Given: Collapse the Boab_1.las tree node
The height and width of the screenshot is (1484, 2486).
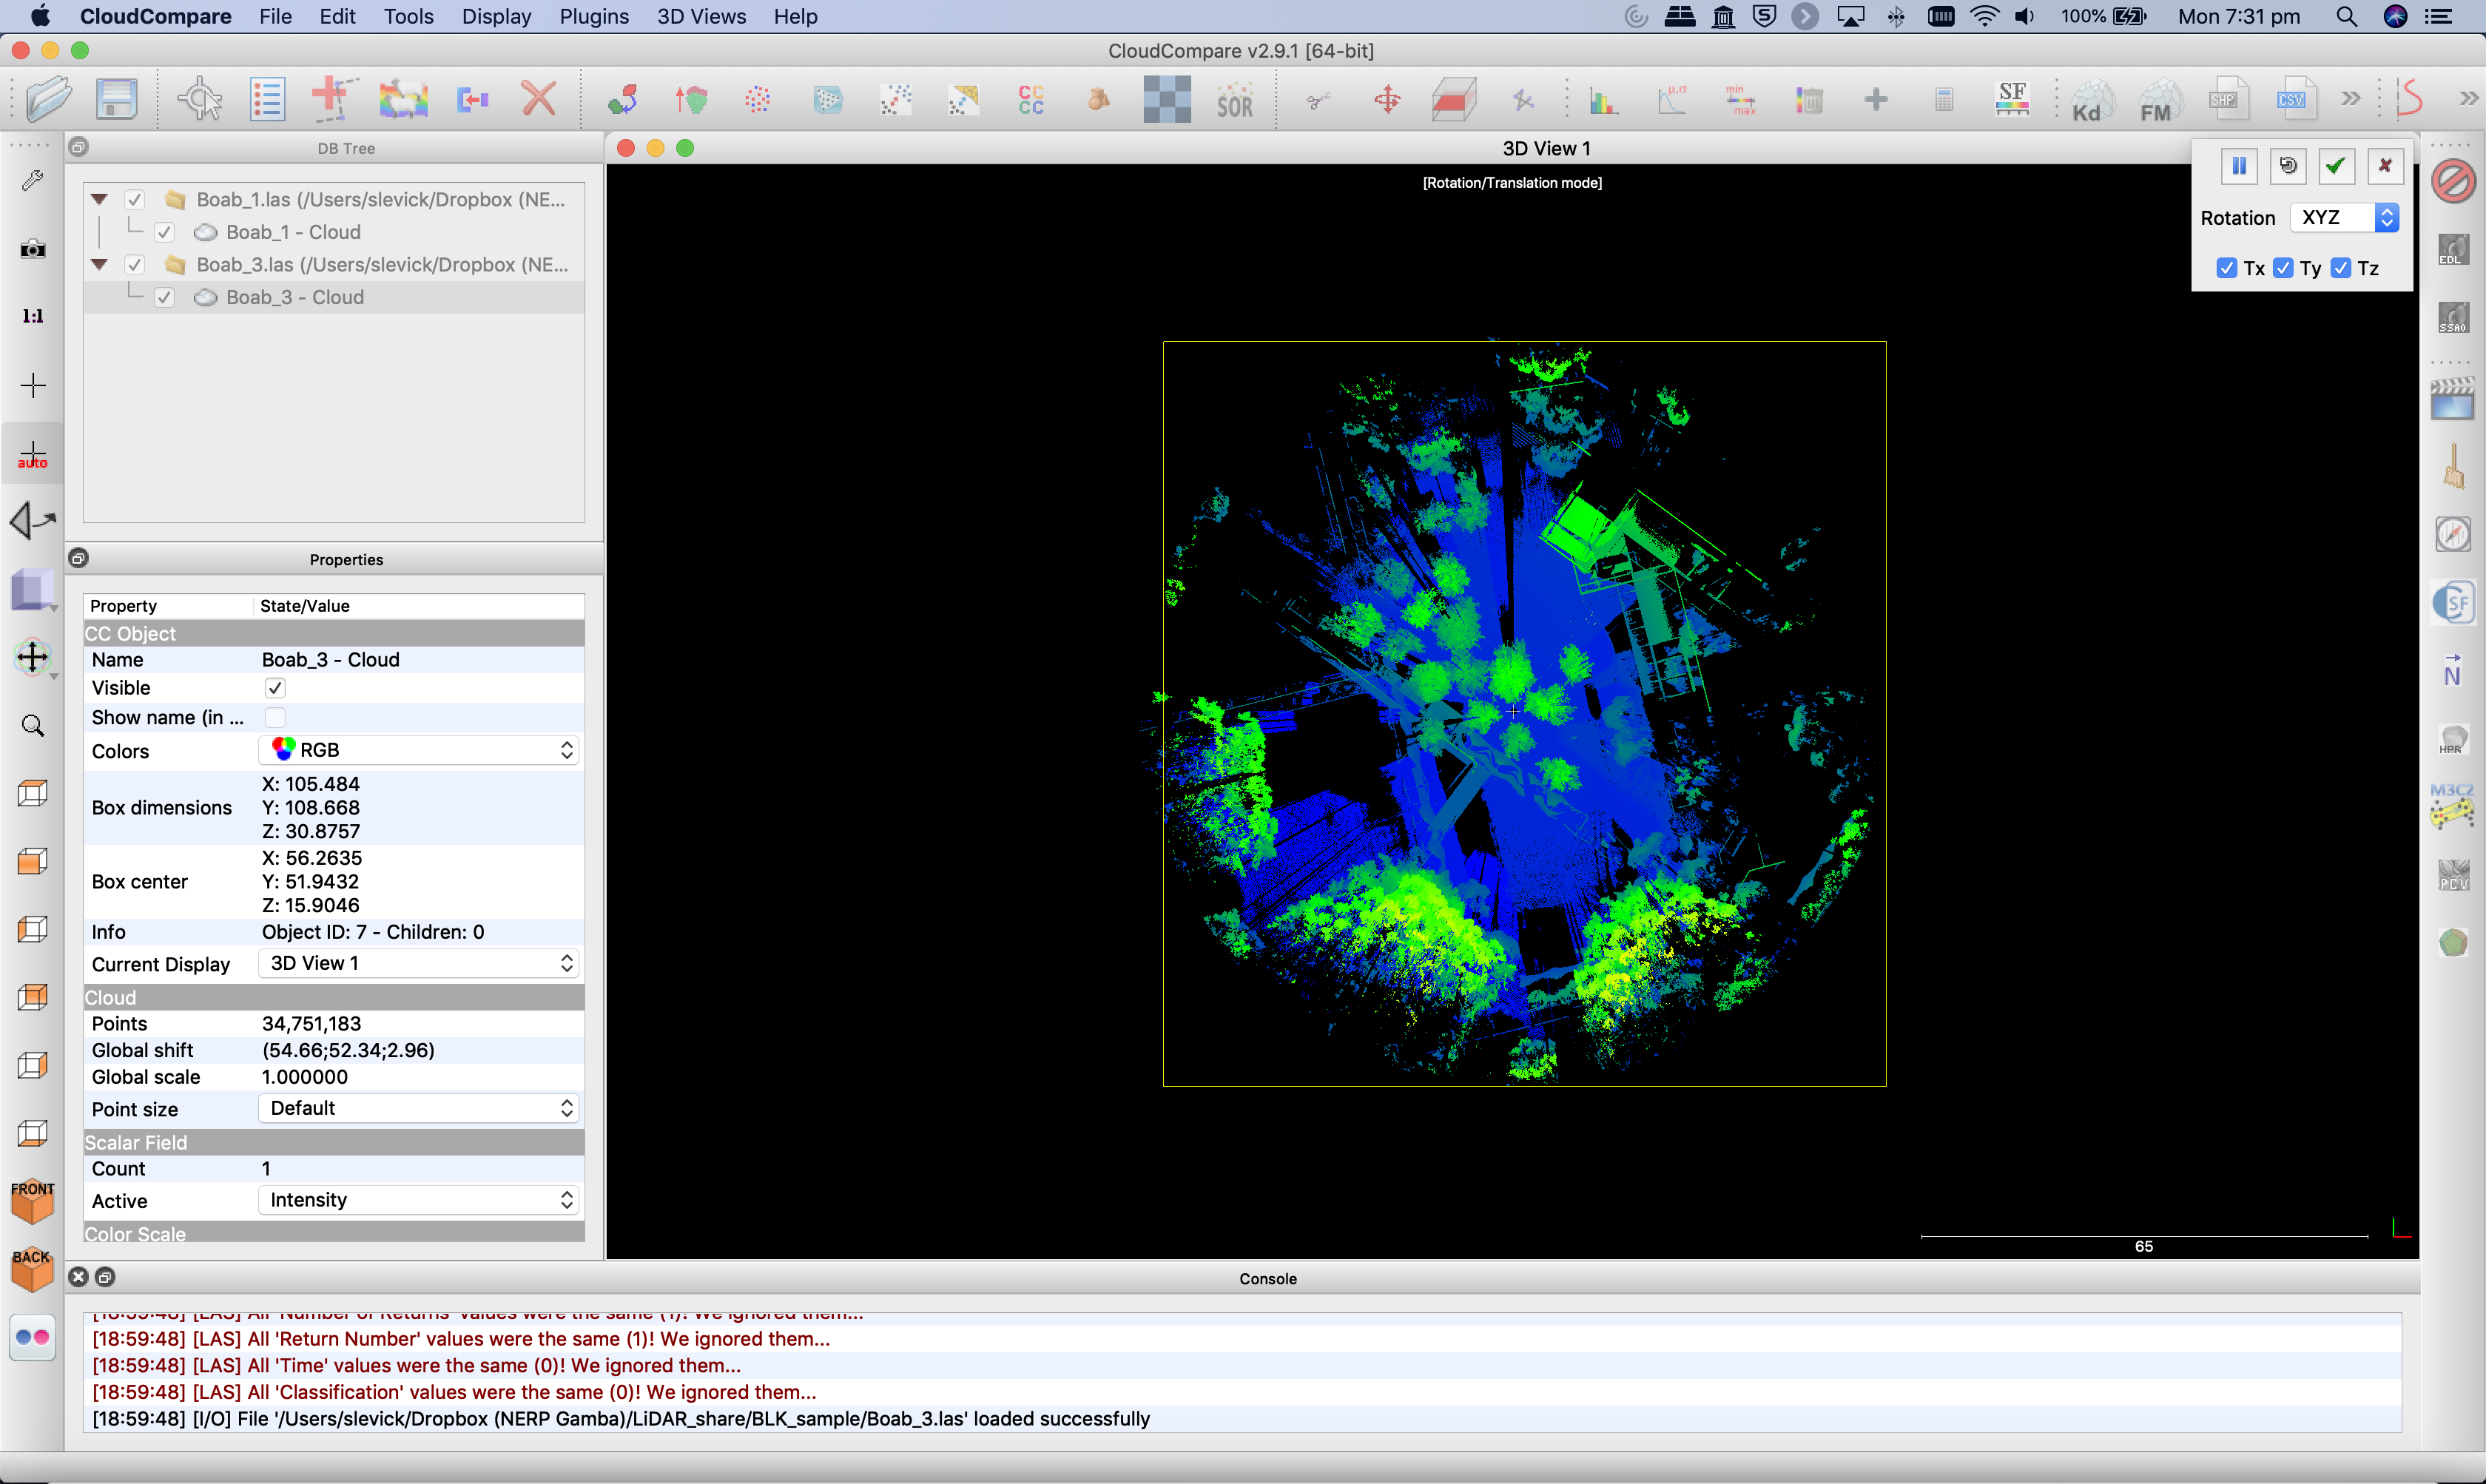Looking at the screenshot, I should point(99,200).
